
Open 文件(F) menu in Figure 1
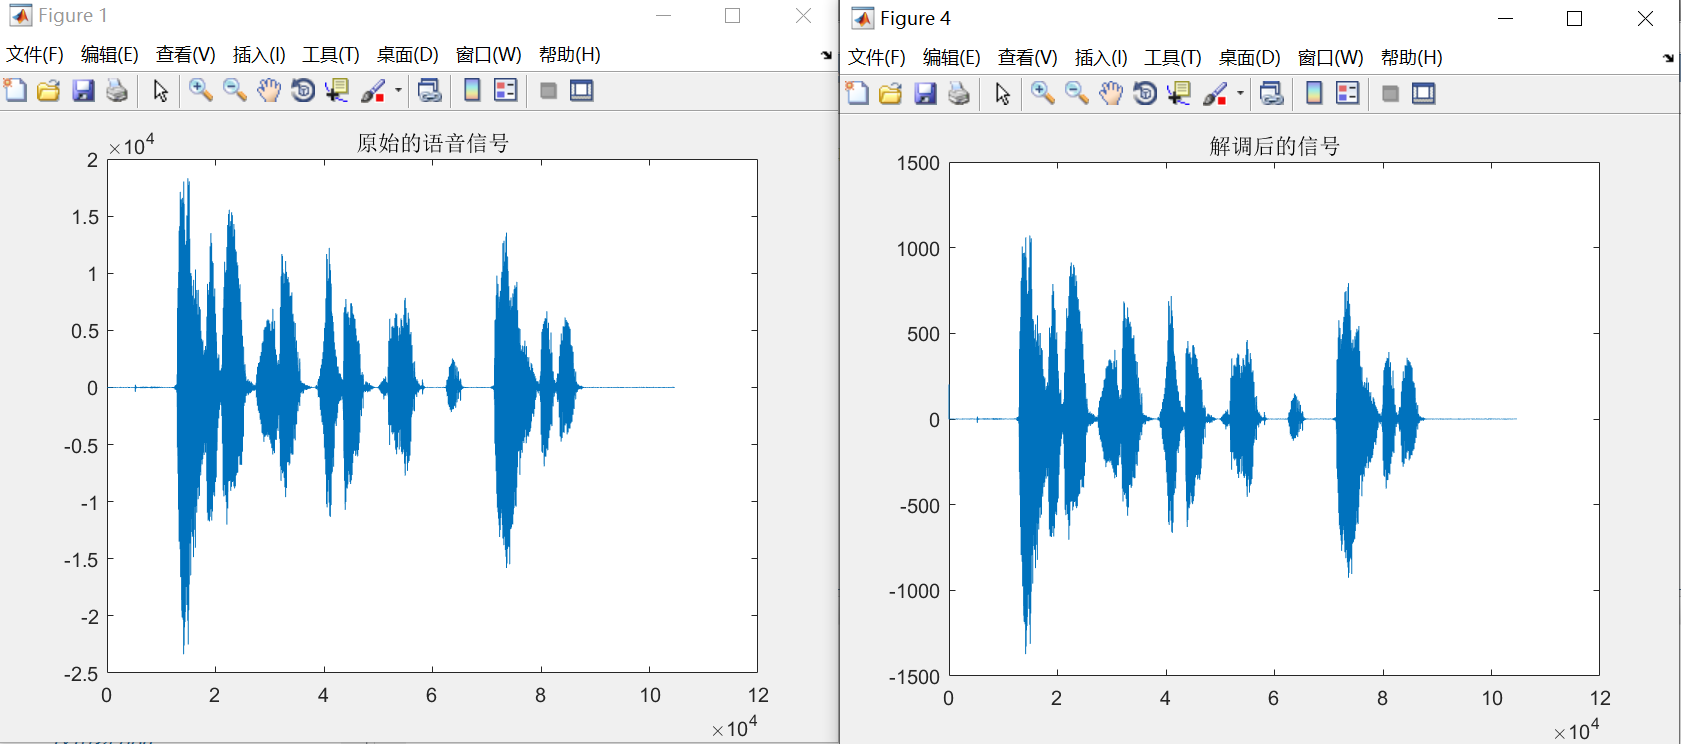pyautogui.click(x=35, y=55)
